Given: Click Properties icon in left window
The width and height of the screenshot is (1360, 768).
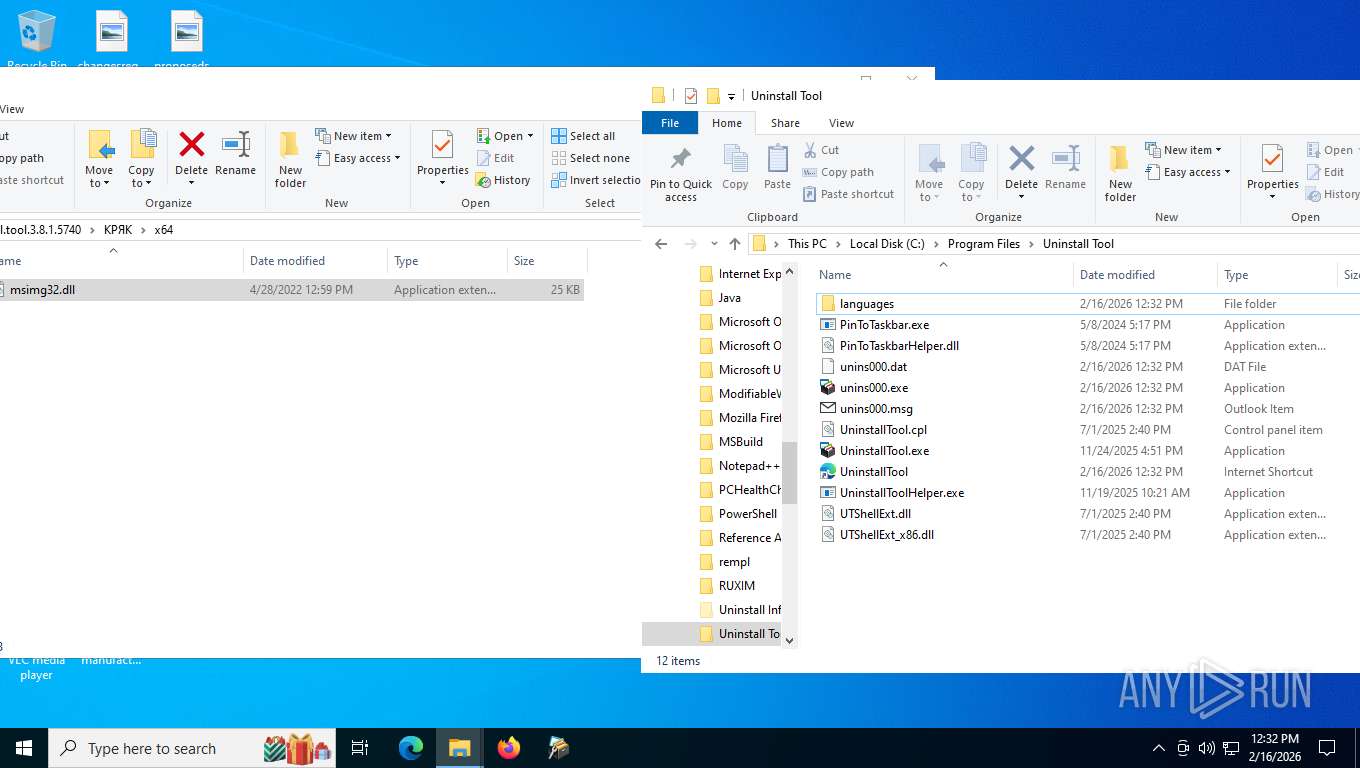Looking at the screenshot, I should [442, 145].
